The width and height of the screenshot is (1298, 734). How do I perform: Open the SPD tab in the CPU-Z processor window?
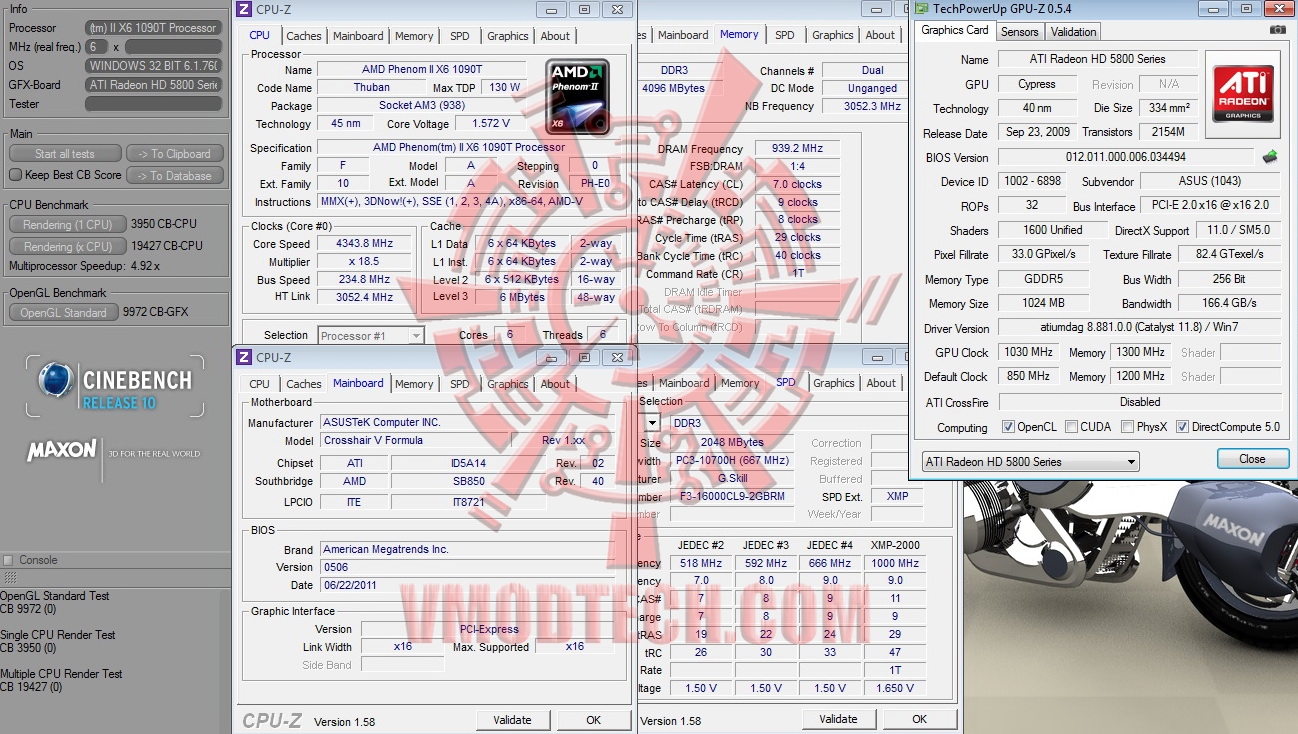[x=459, y=36]
